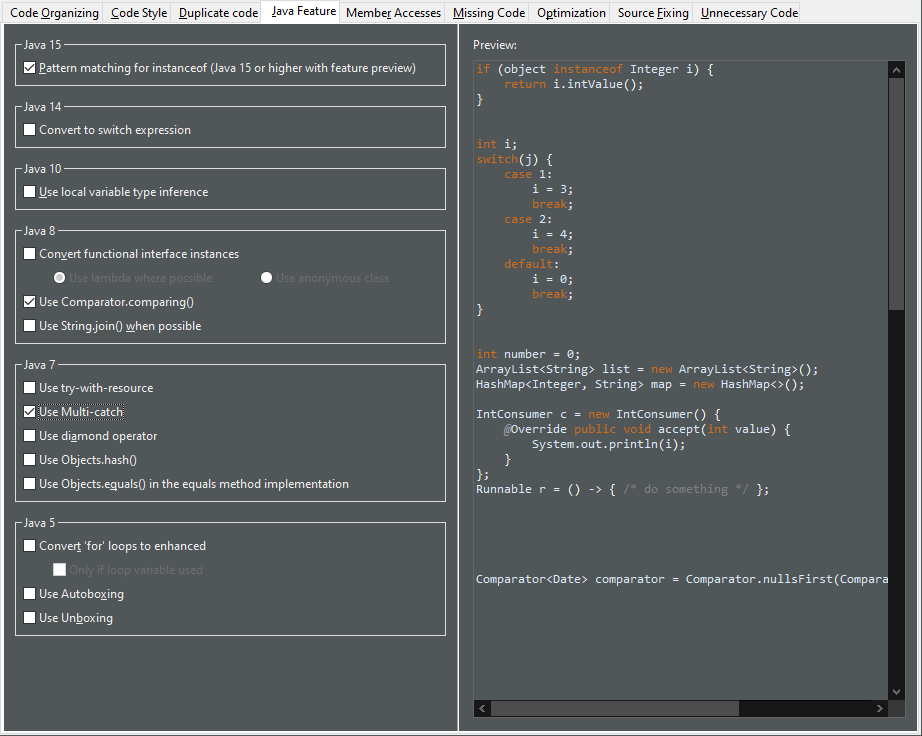922x736 pixels.
Task: Click the 'HashMap<Integer, String> map' preview line
Action: (x=640, y=384)
